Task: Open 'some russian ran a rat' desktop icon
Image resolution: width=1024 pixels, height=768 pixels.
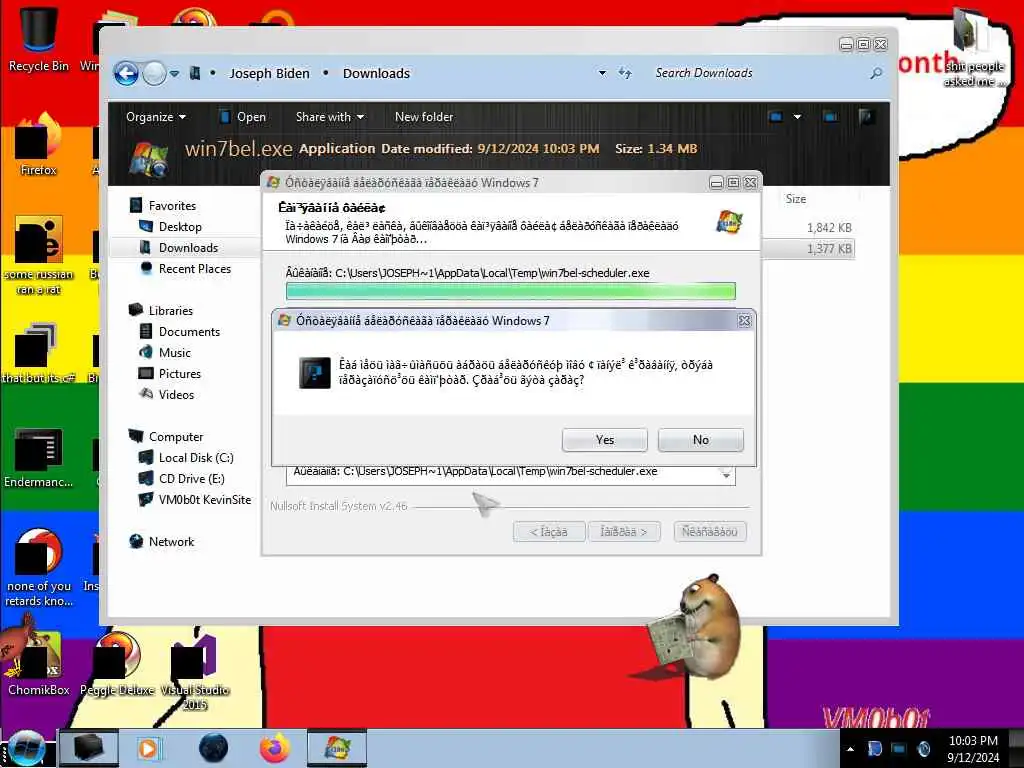Action: click(x=39, y=255)
